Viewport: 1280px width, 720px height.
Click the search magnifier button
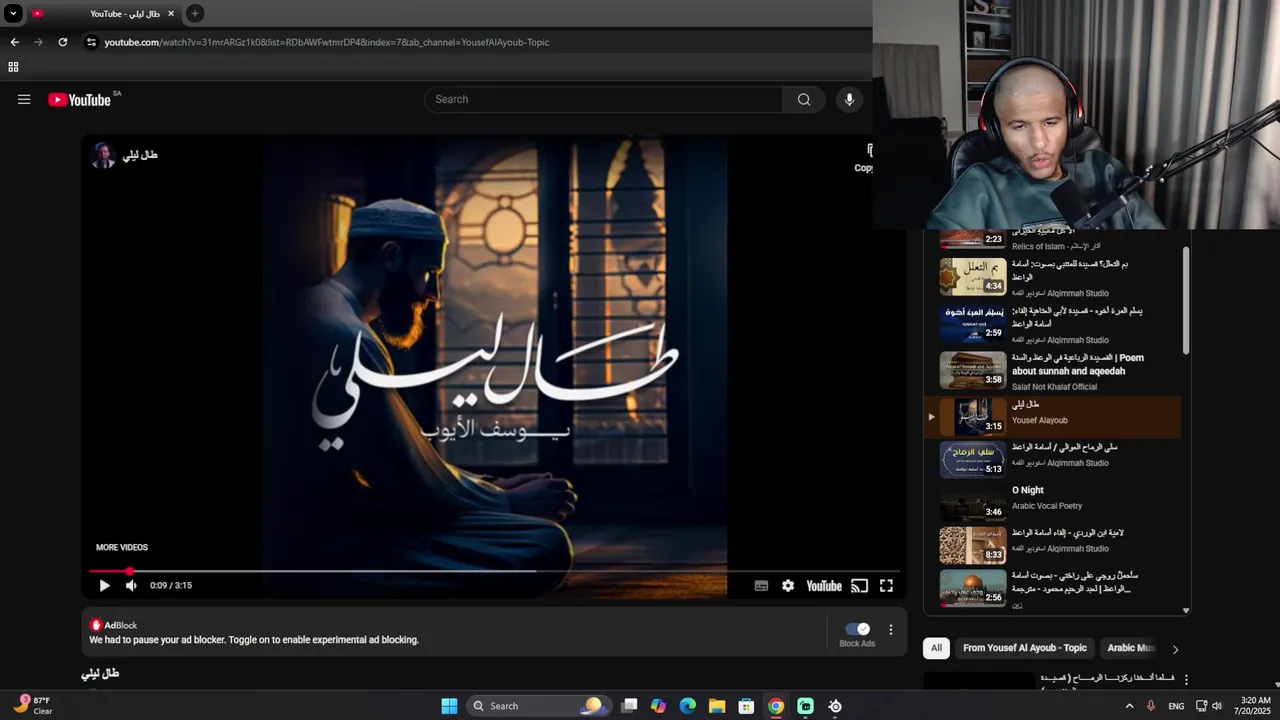(804, 99)
